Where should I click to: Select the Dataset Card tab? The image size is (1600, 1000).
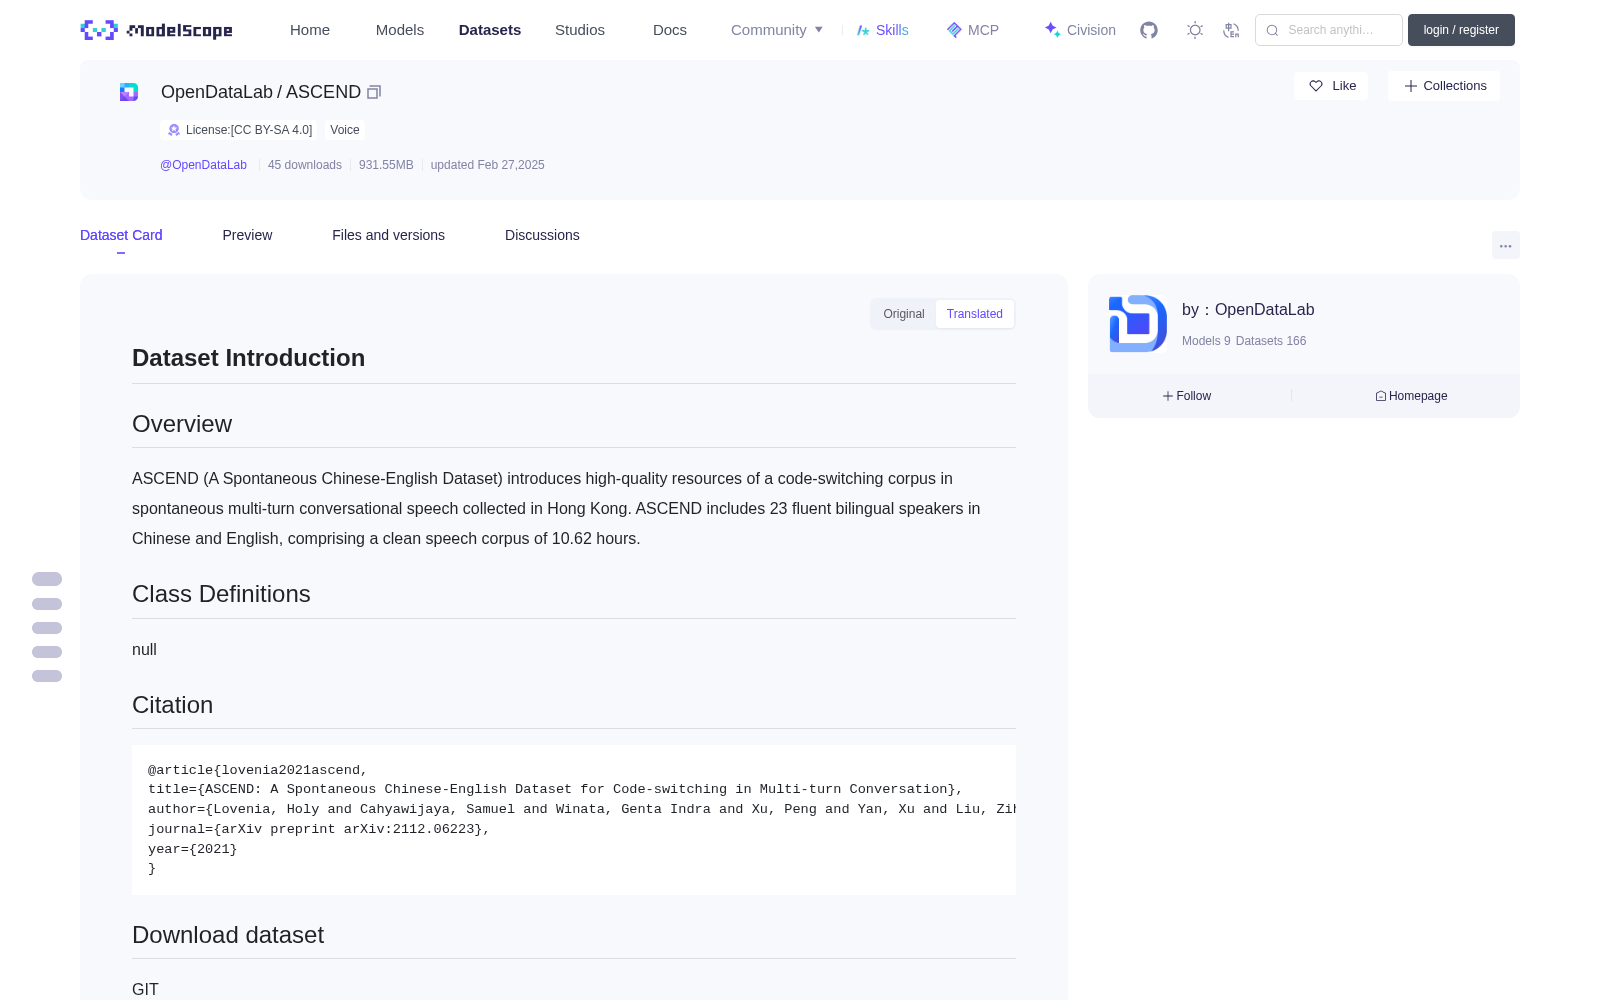pyautogui.click(x=121, y=235)
